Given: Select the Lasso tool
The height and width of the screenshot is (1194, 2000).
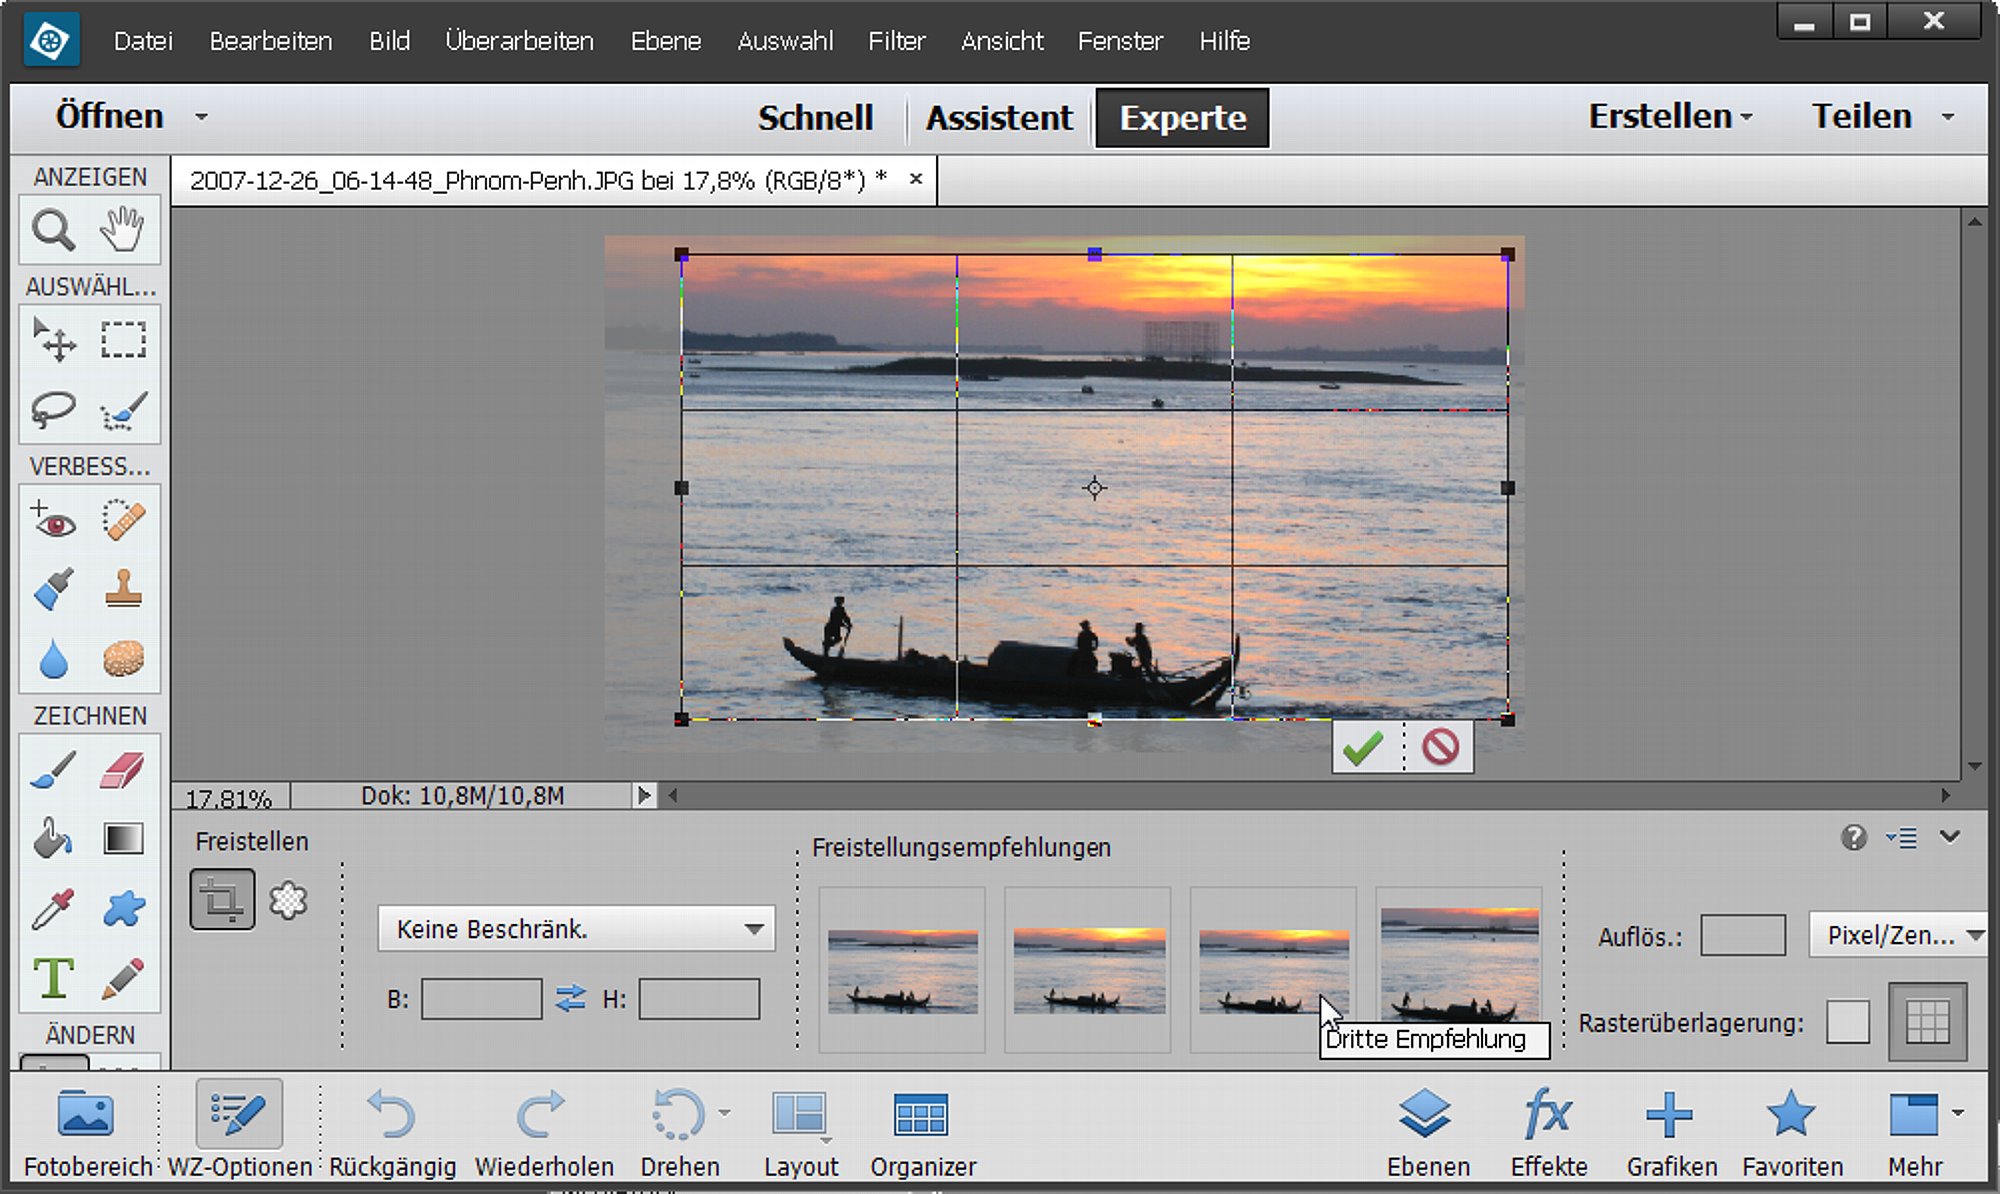Looking at the screenshot, I should pos(53,410).
